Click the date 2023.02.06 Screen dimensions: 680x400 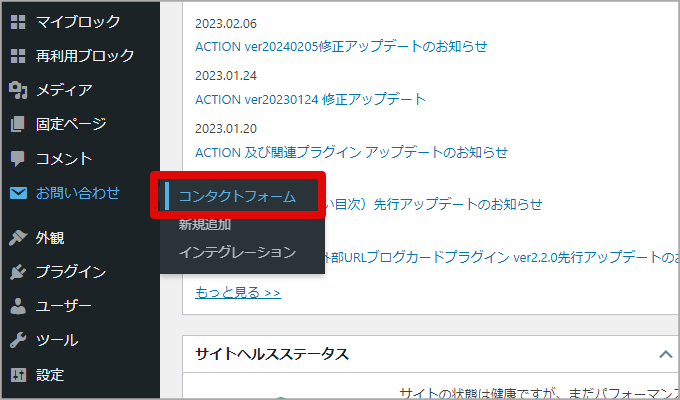226,23
